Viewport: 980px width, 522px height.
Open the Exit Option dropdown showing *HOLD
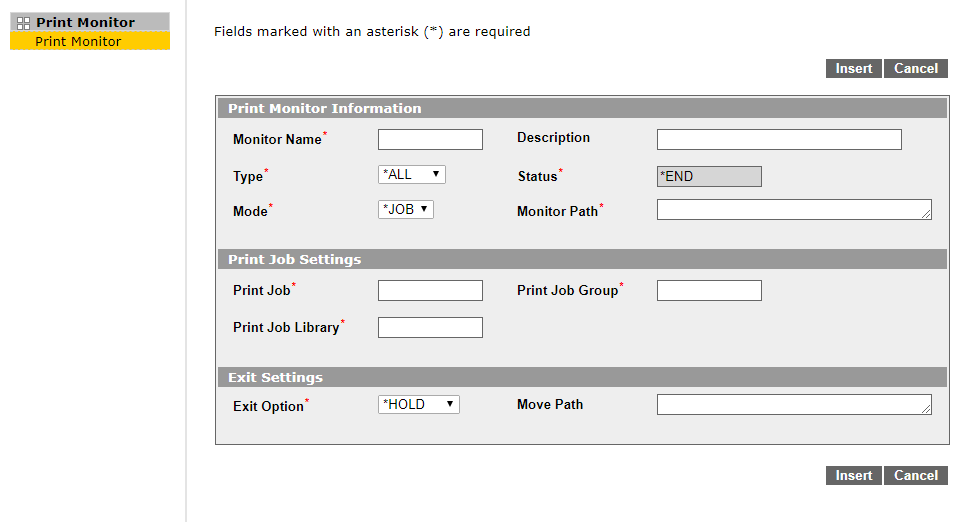click(418, 404)
